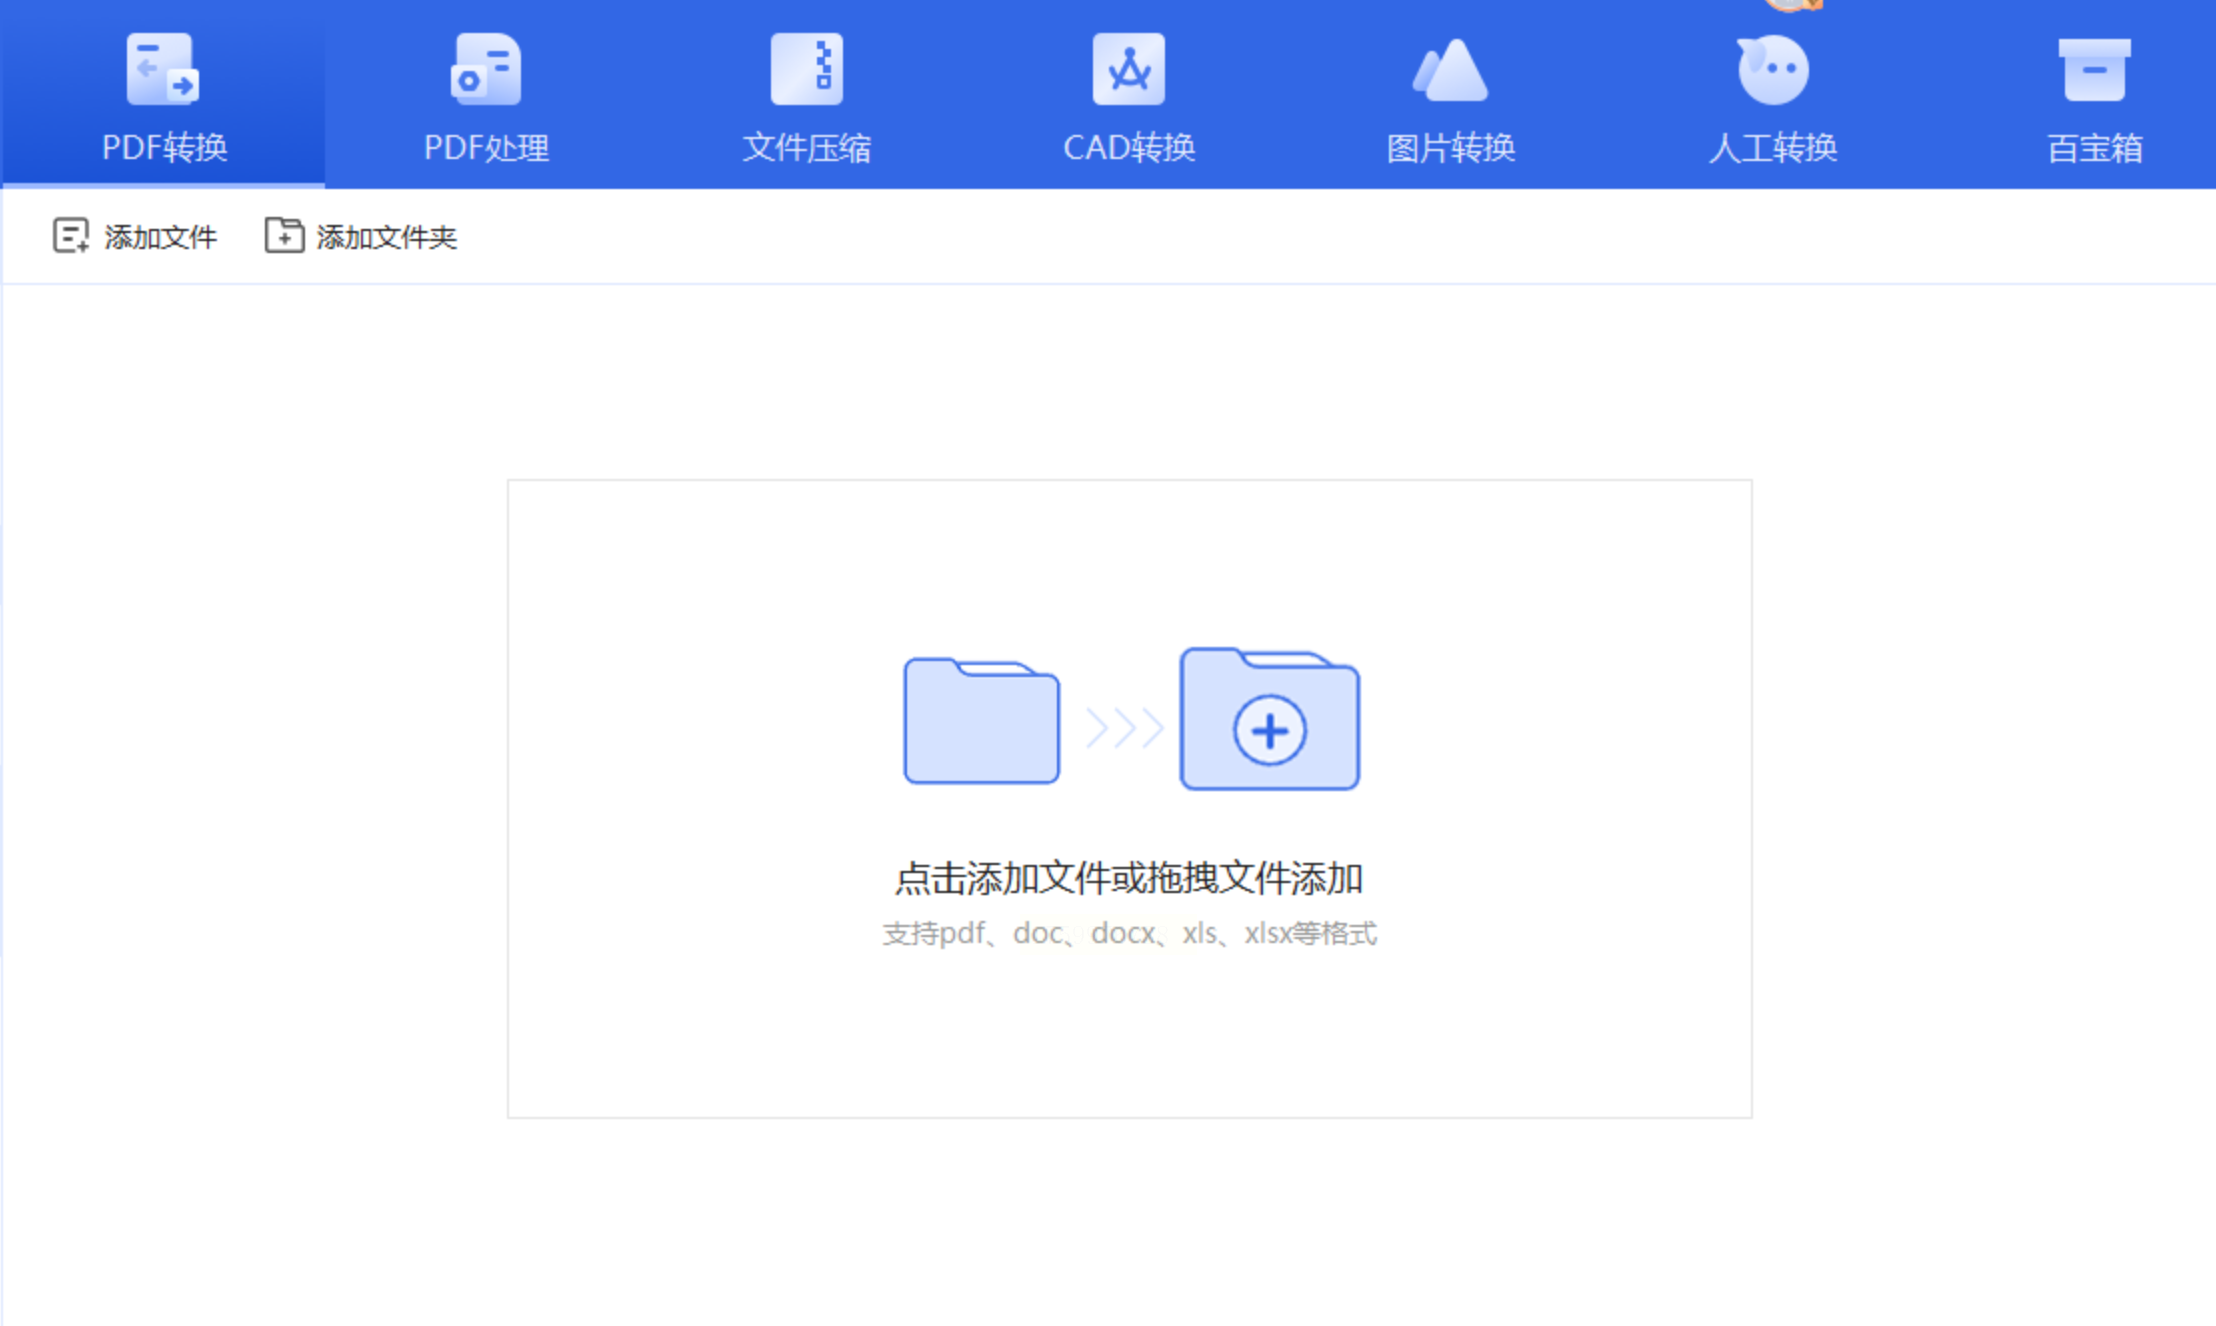
Task: Open the PDF处理 document icon
Action: (x=486, y=69)
